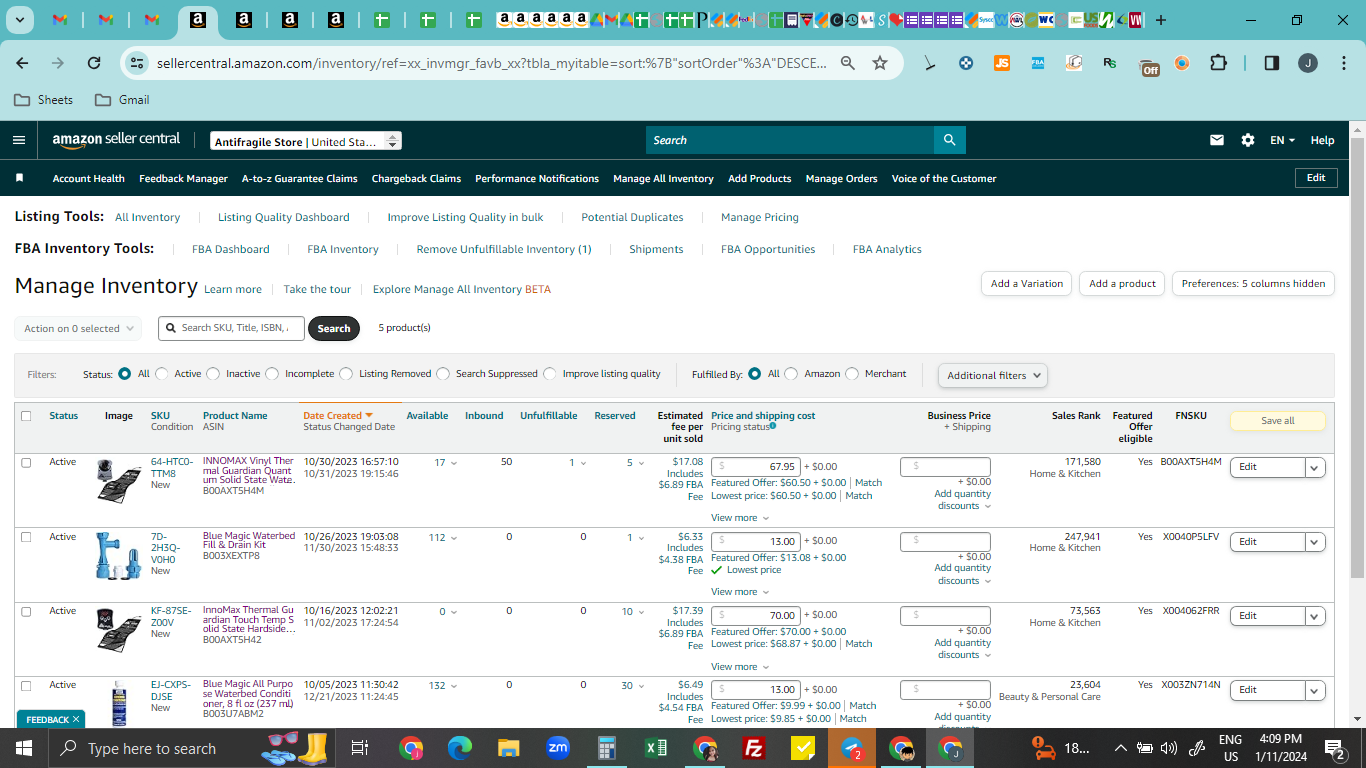Open Manage All Inventory in nav bar
Viewport: 1366px width, 768px height.
pos(663,178)
